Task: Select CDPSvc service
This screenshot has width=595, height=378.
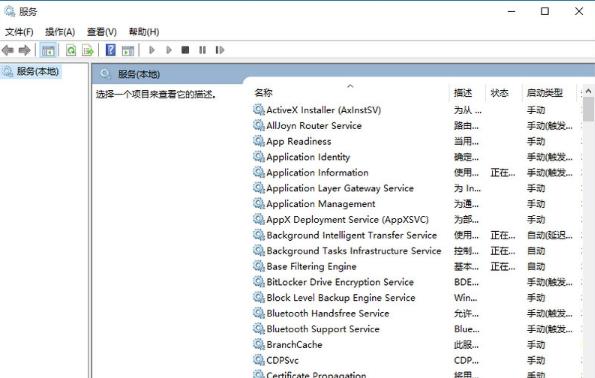Action: pyautogui.click(x=282, y=360)
